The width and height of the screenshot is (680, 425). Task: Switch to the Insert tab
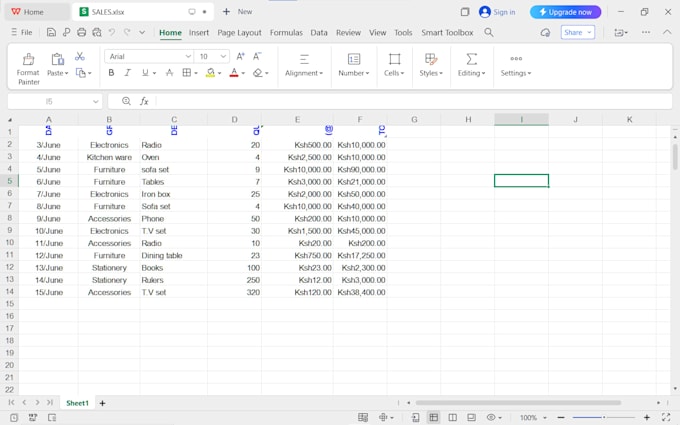click(199, 33)
